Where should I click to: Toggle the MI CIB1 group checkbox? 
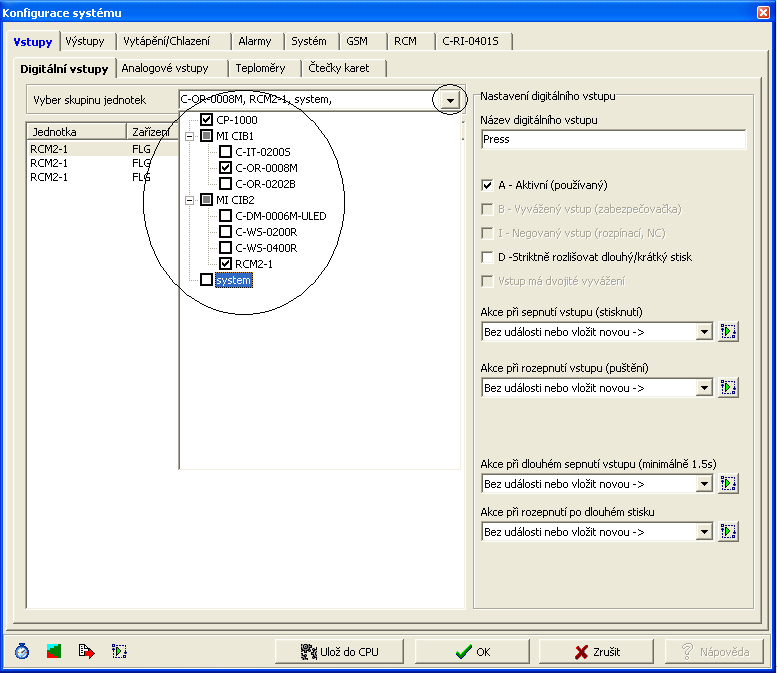(207, 136)
